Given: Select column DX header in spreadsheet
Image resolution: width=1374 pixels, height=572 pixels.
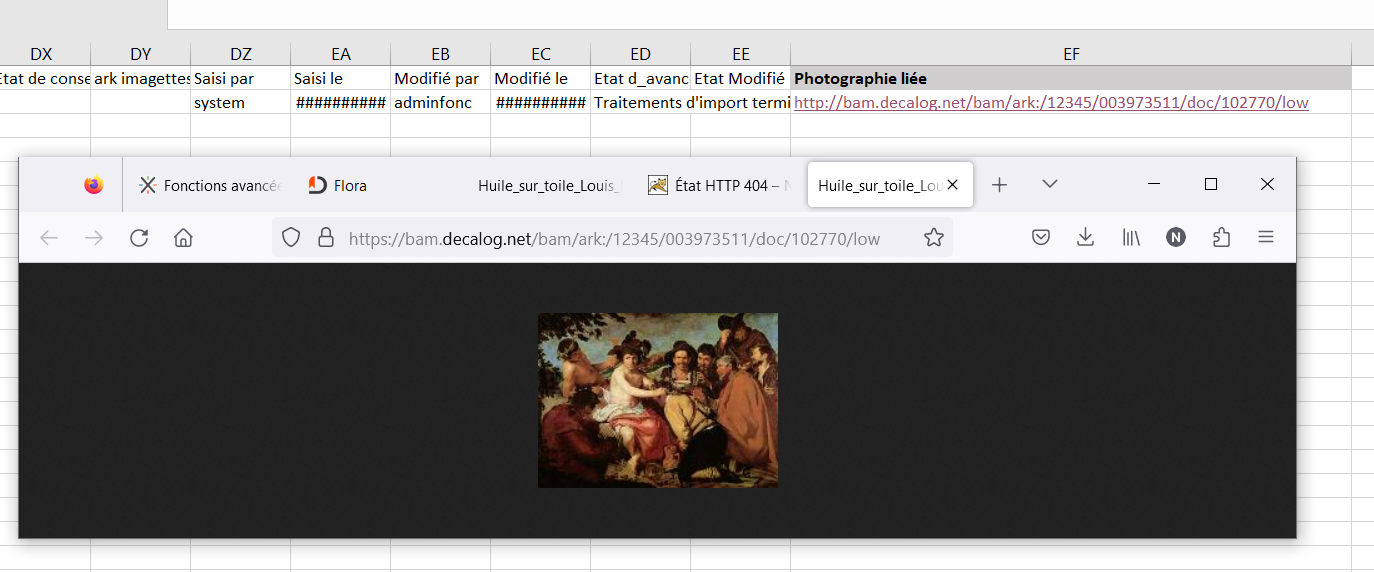Looking at the screenshot, I should [x=41, y=54].
